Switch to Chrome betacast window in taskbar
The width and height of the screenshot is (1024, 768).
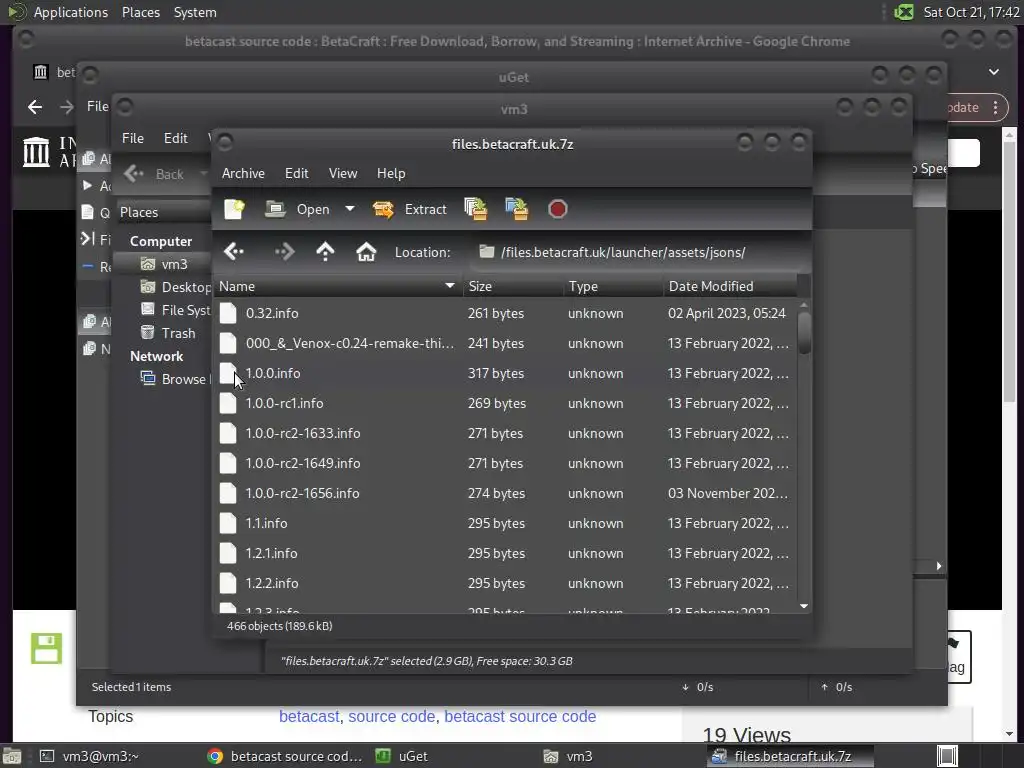(x=285, y=756)
